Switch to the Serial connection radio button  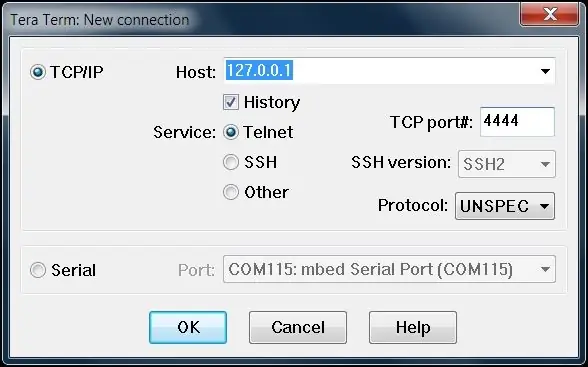point(38,270)
